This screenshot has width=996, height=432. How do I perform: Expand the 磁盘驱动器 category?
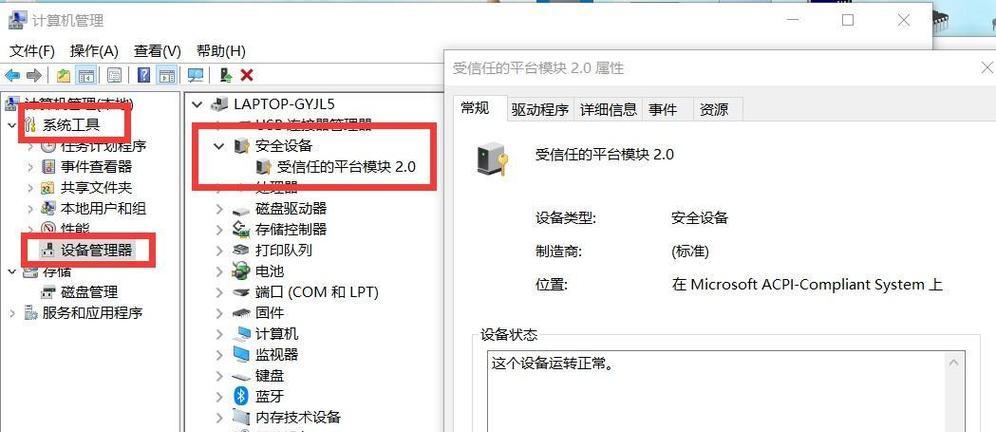coord(219,208)
